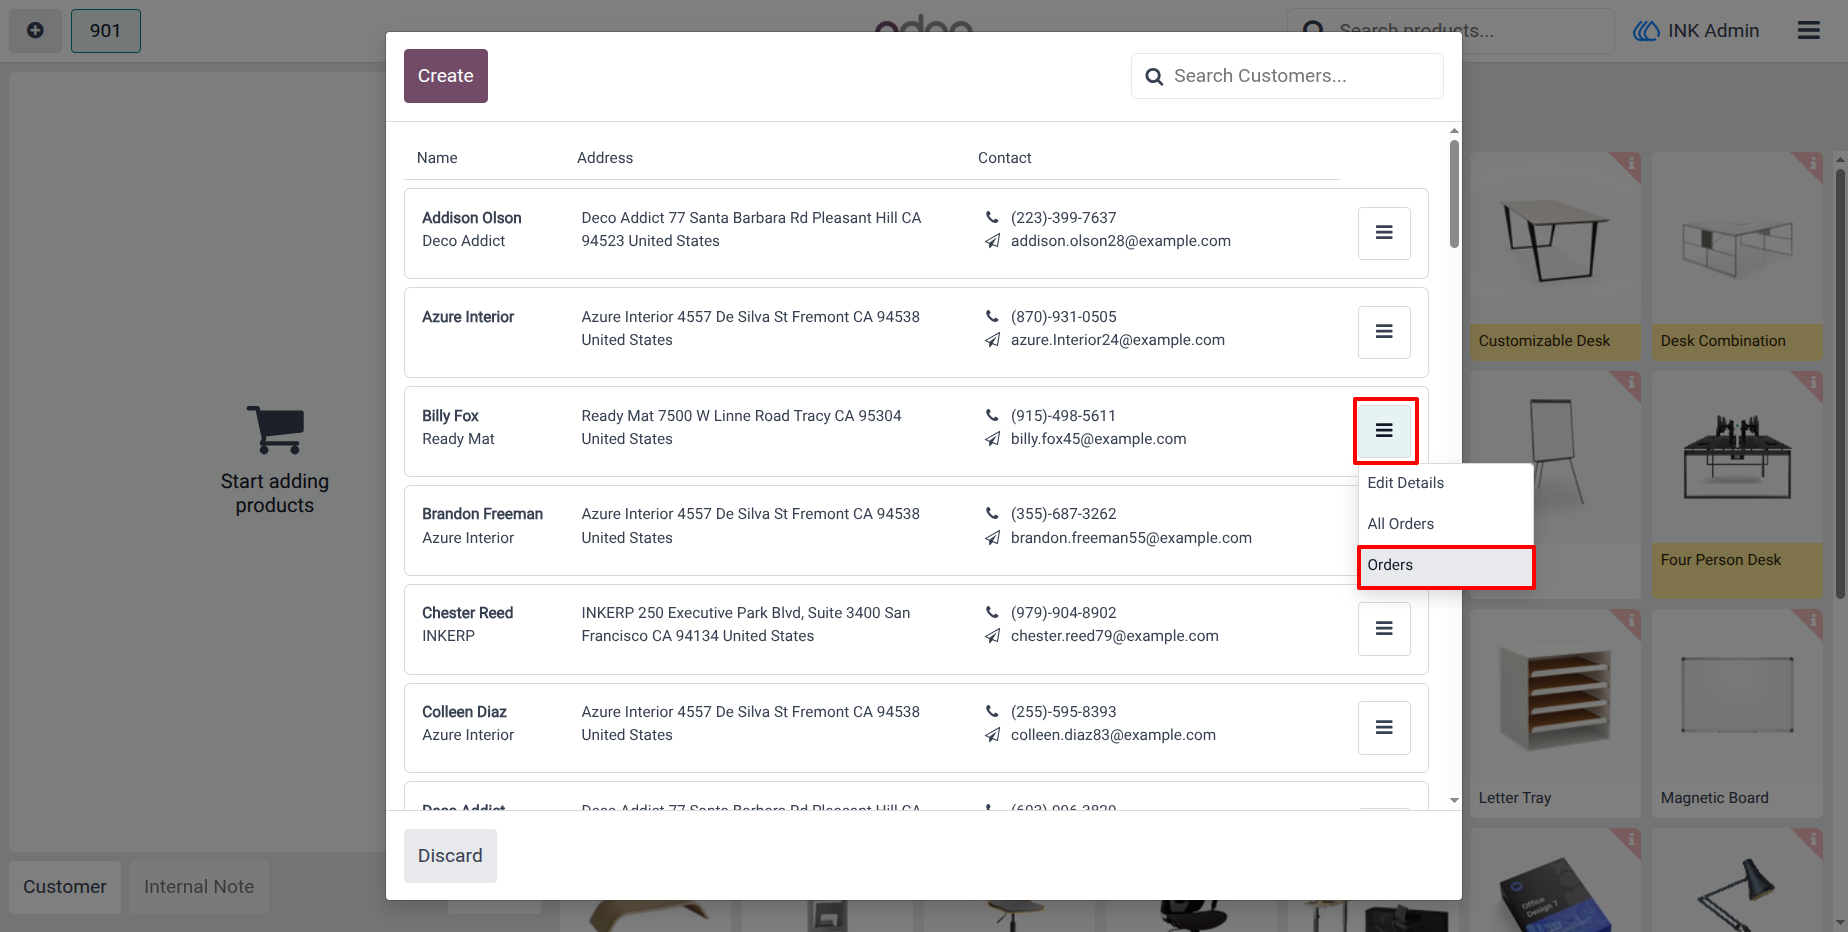Click info badge on Letter Tray product
Image resolution: width=1848 pixels, height=932 pixels.
pyautogui.click(x=1630, y=620)
